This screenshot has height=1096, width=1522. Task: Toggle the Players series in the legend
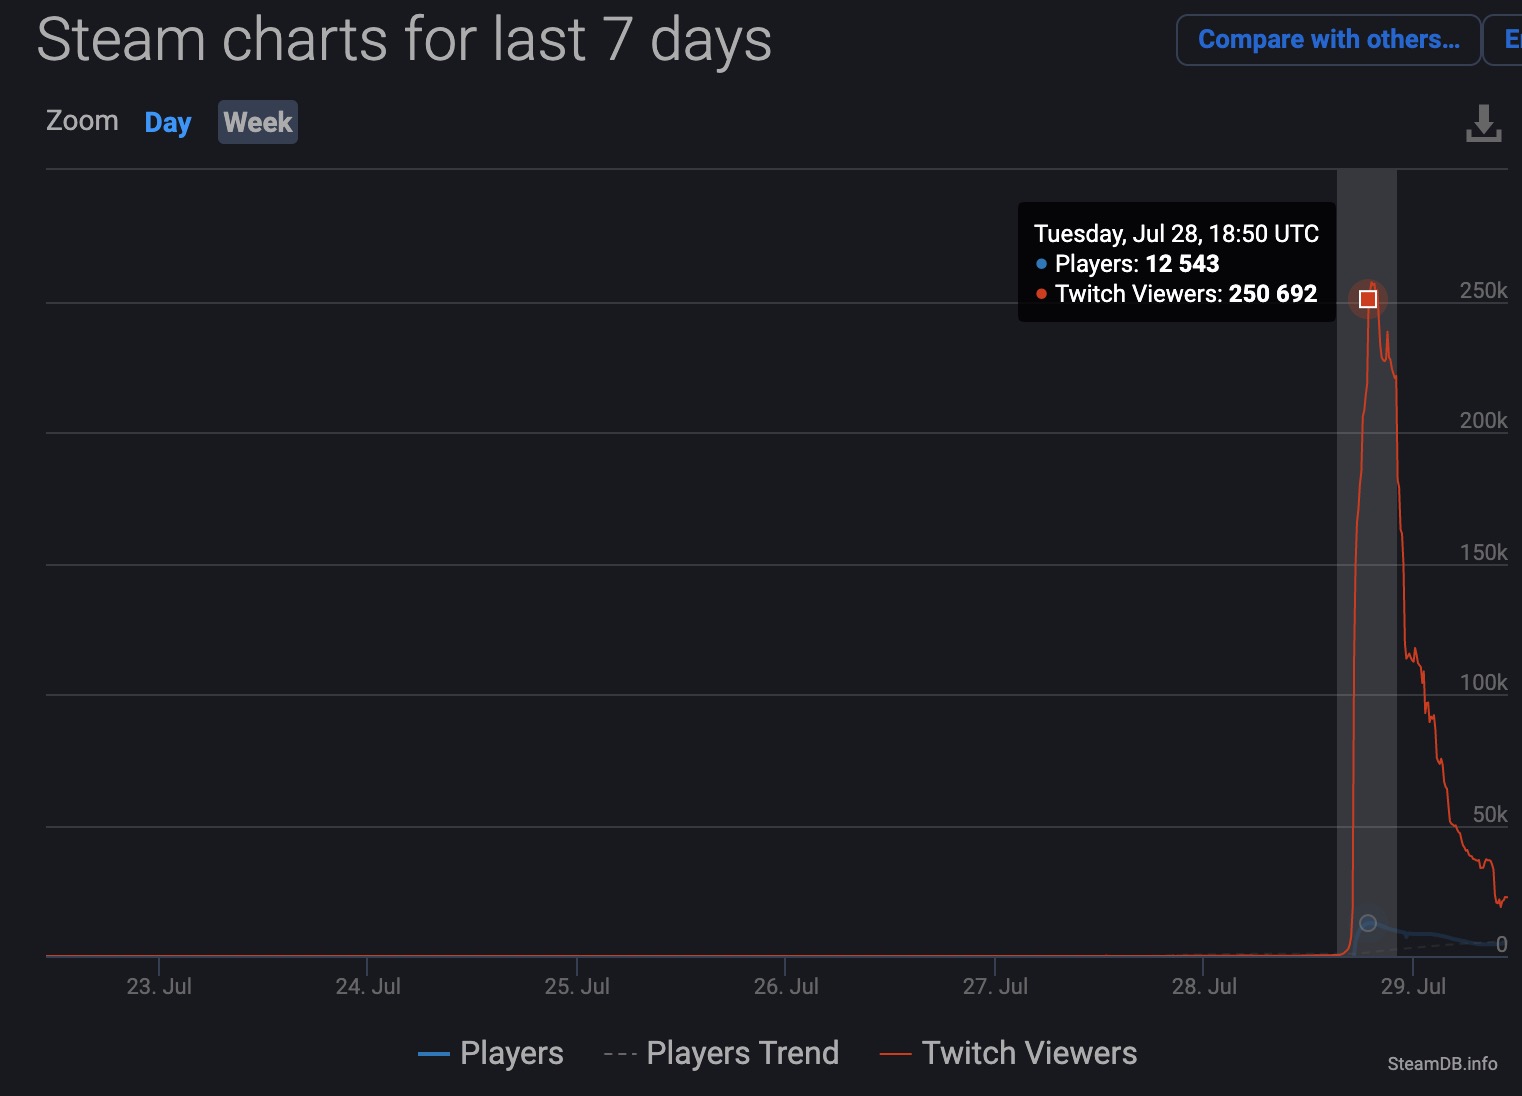coord(491,1053)
